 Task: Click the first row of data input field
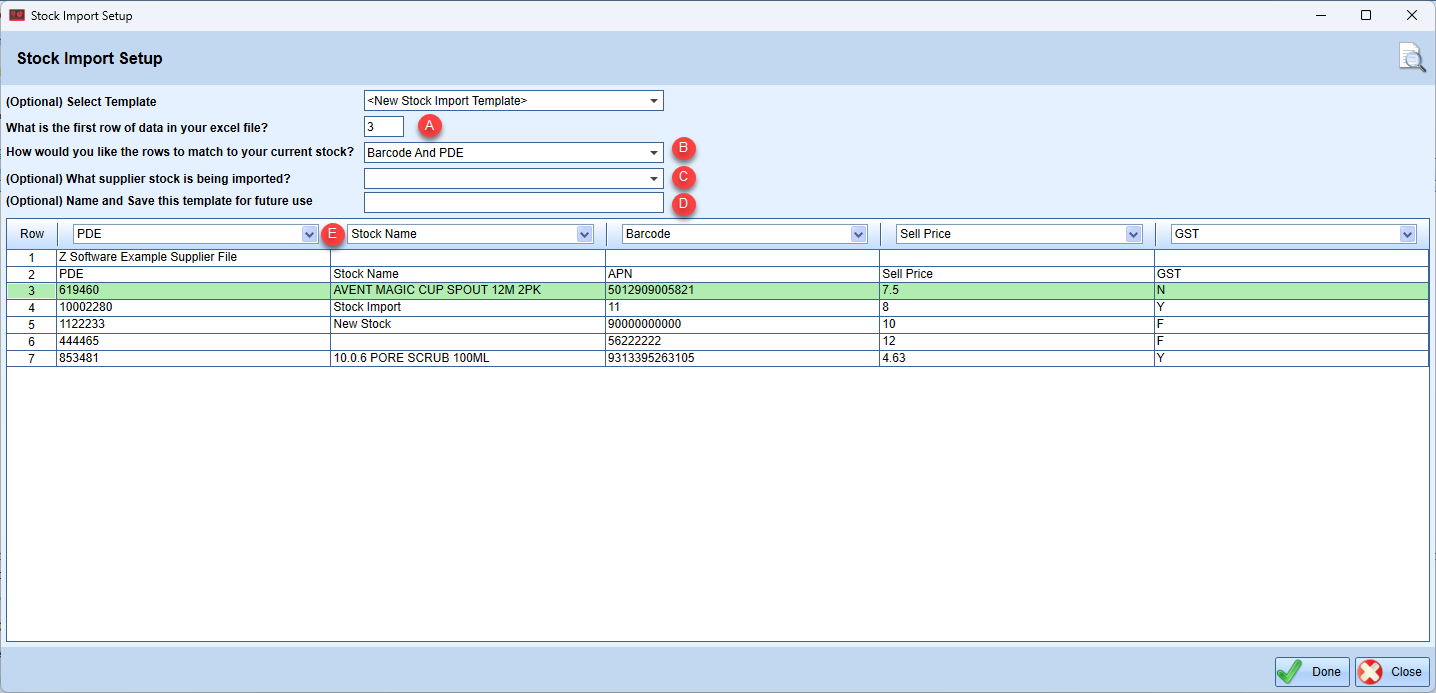point(384,127)
